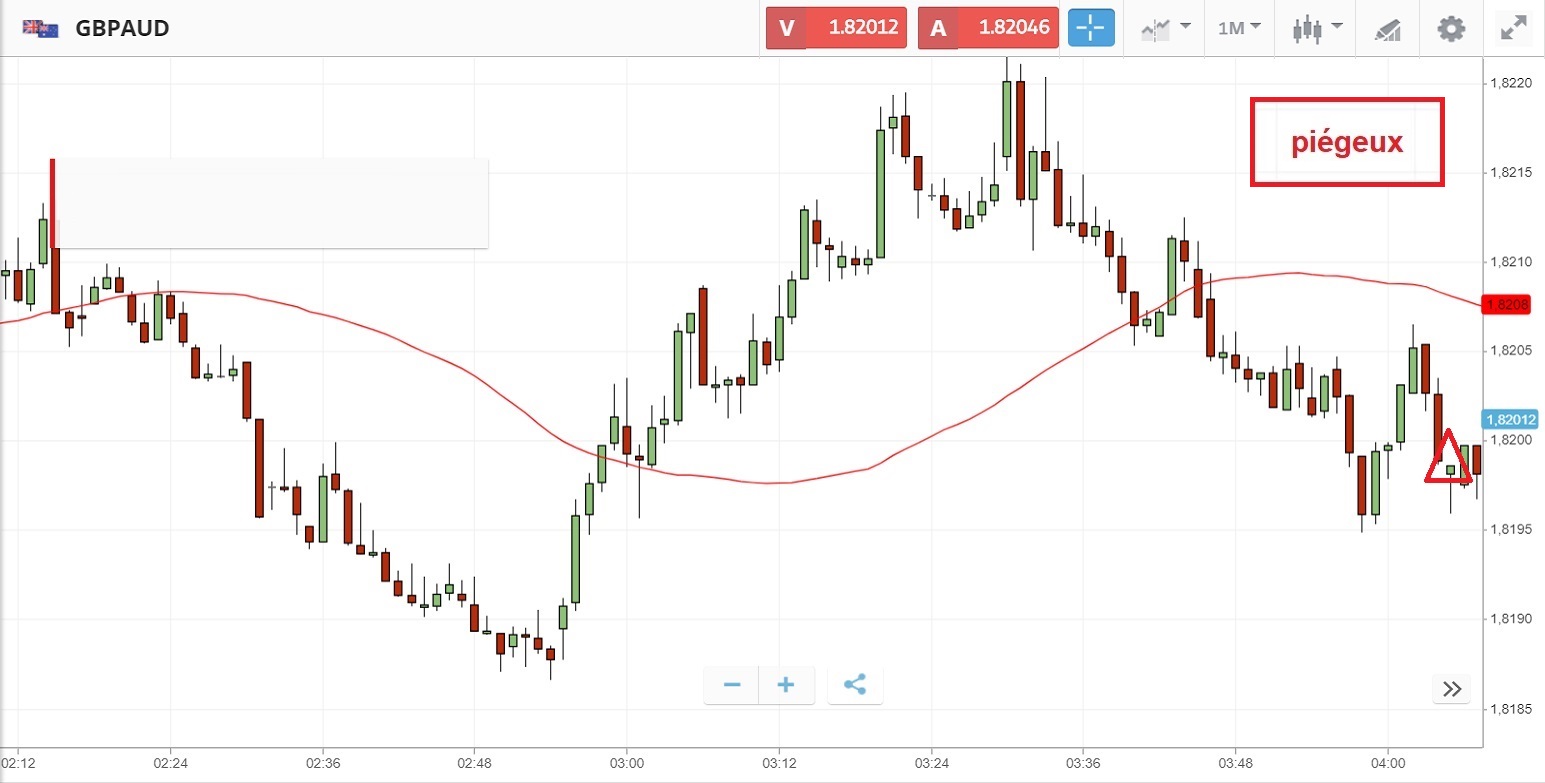Click the share chart icon

pos(854,685)
